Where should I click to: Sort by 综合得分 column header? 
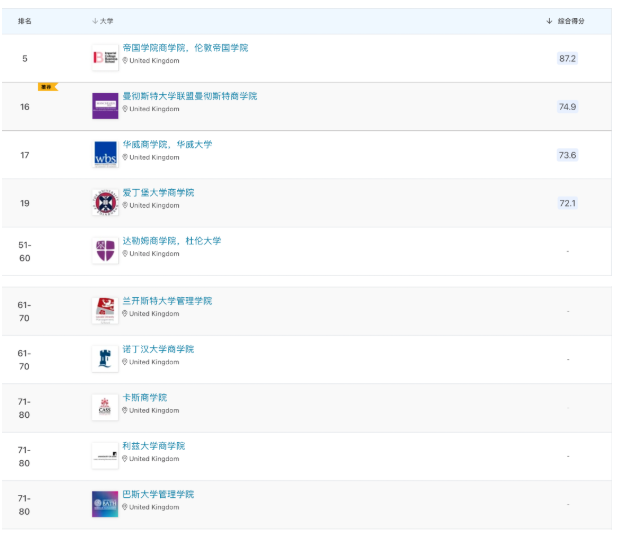[x=565, y=21]
